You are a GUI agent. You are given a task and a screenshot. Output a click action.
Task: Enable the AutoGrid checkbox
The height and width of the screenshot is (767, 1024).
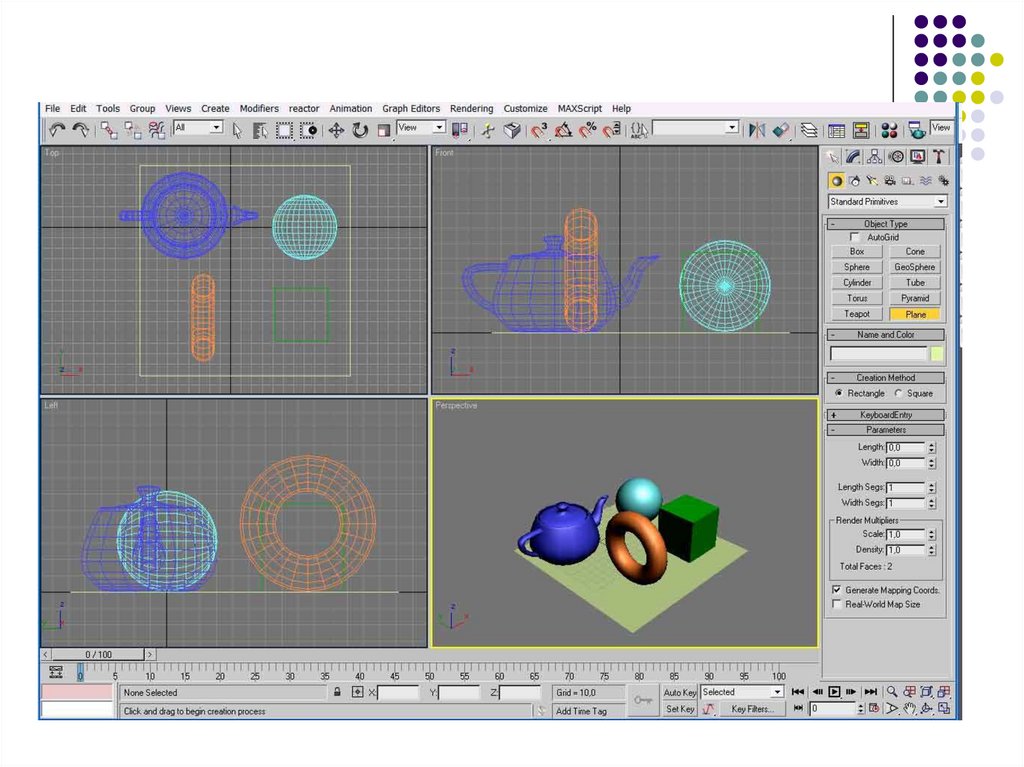click(854, 238)
